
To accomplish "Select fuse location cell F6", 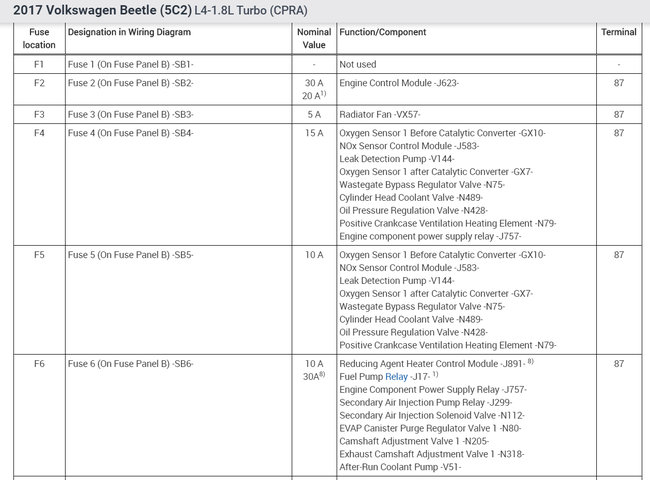I will click(39, 364).
